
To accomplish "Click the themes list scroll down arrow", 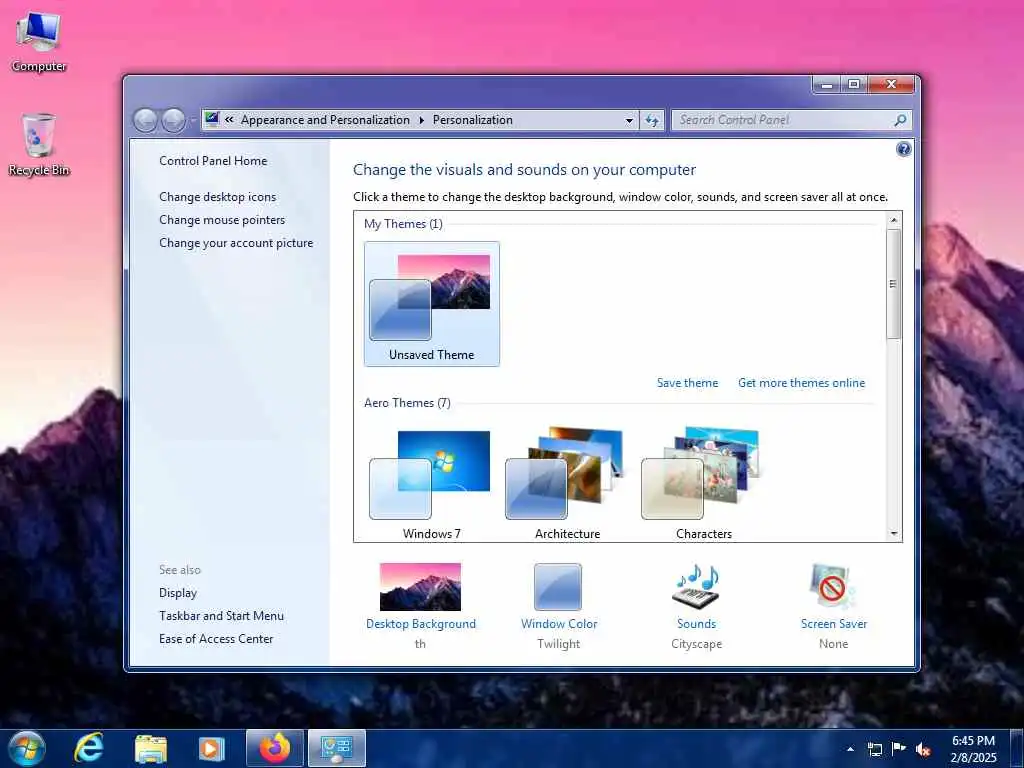I will (x=894, y=534).
